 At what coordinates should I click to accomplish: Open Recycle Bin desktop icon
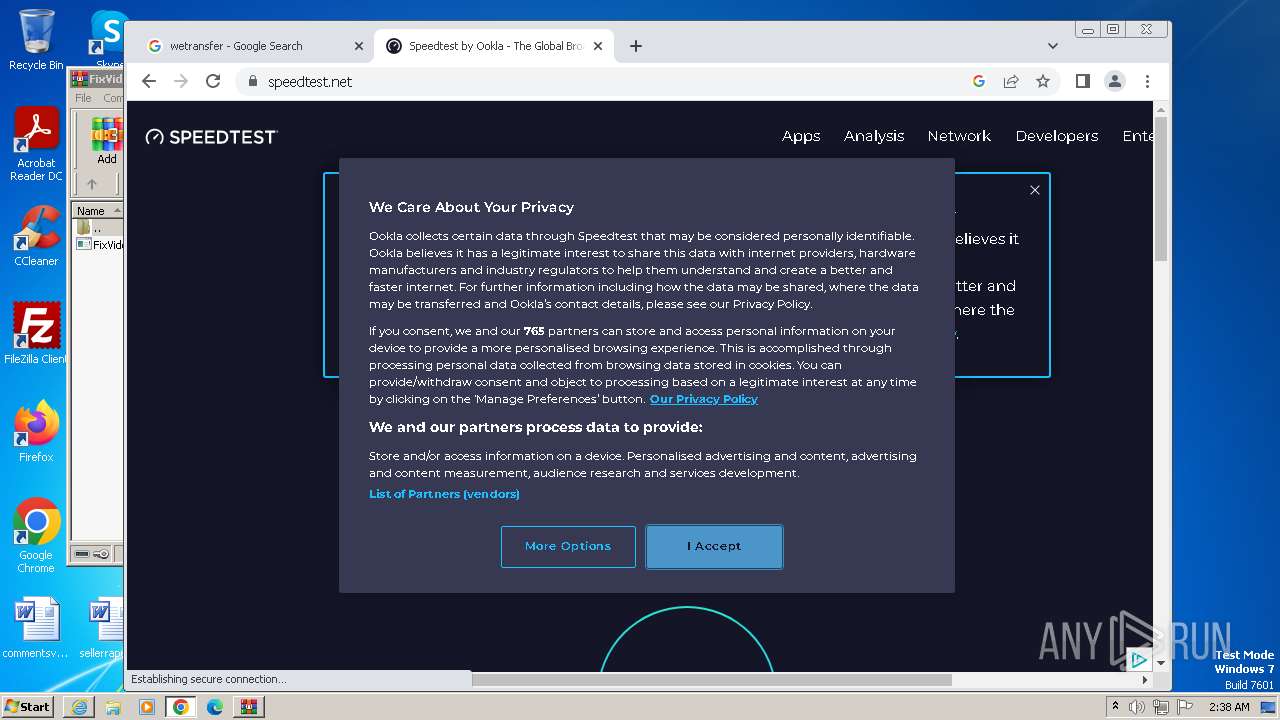36,40
